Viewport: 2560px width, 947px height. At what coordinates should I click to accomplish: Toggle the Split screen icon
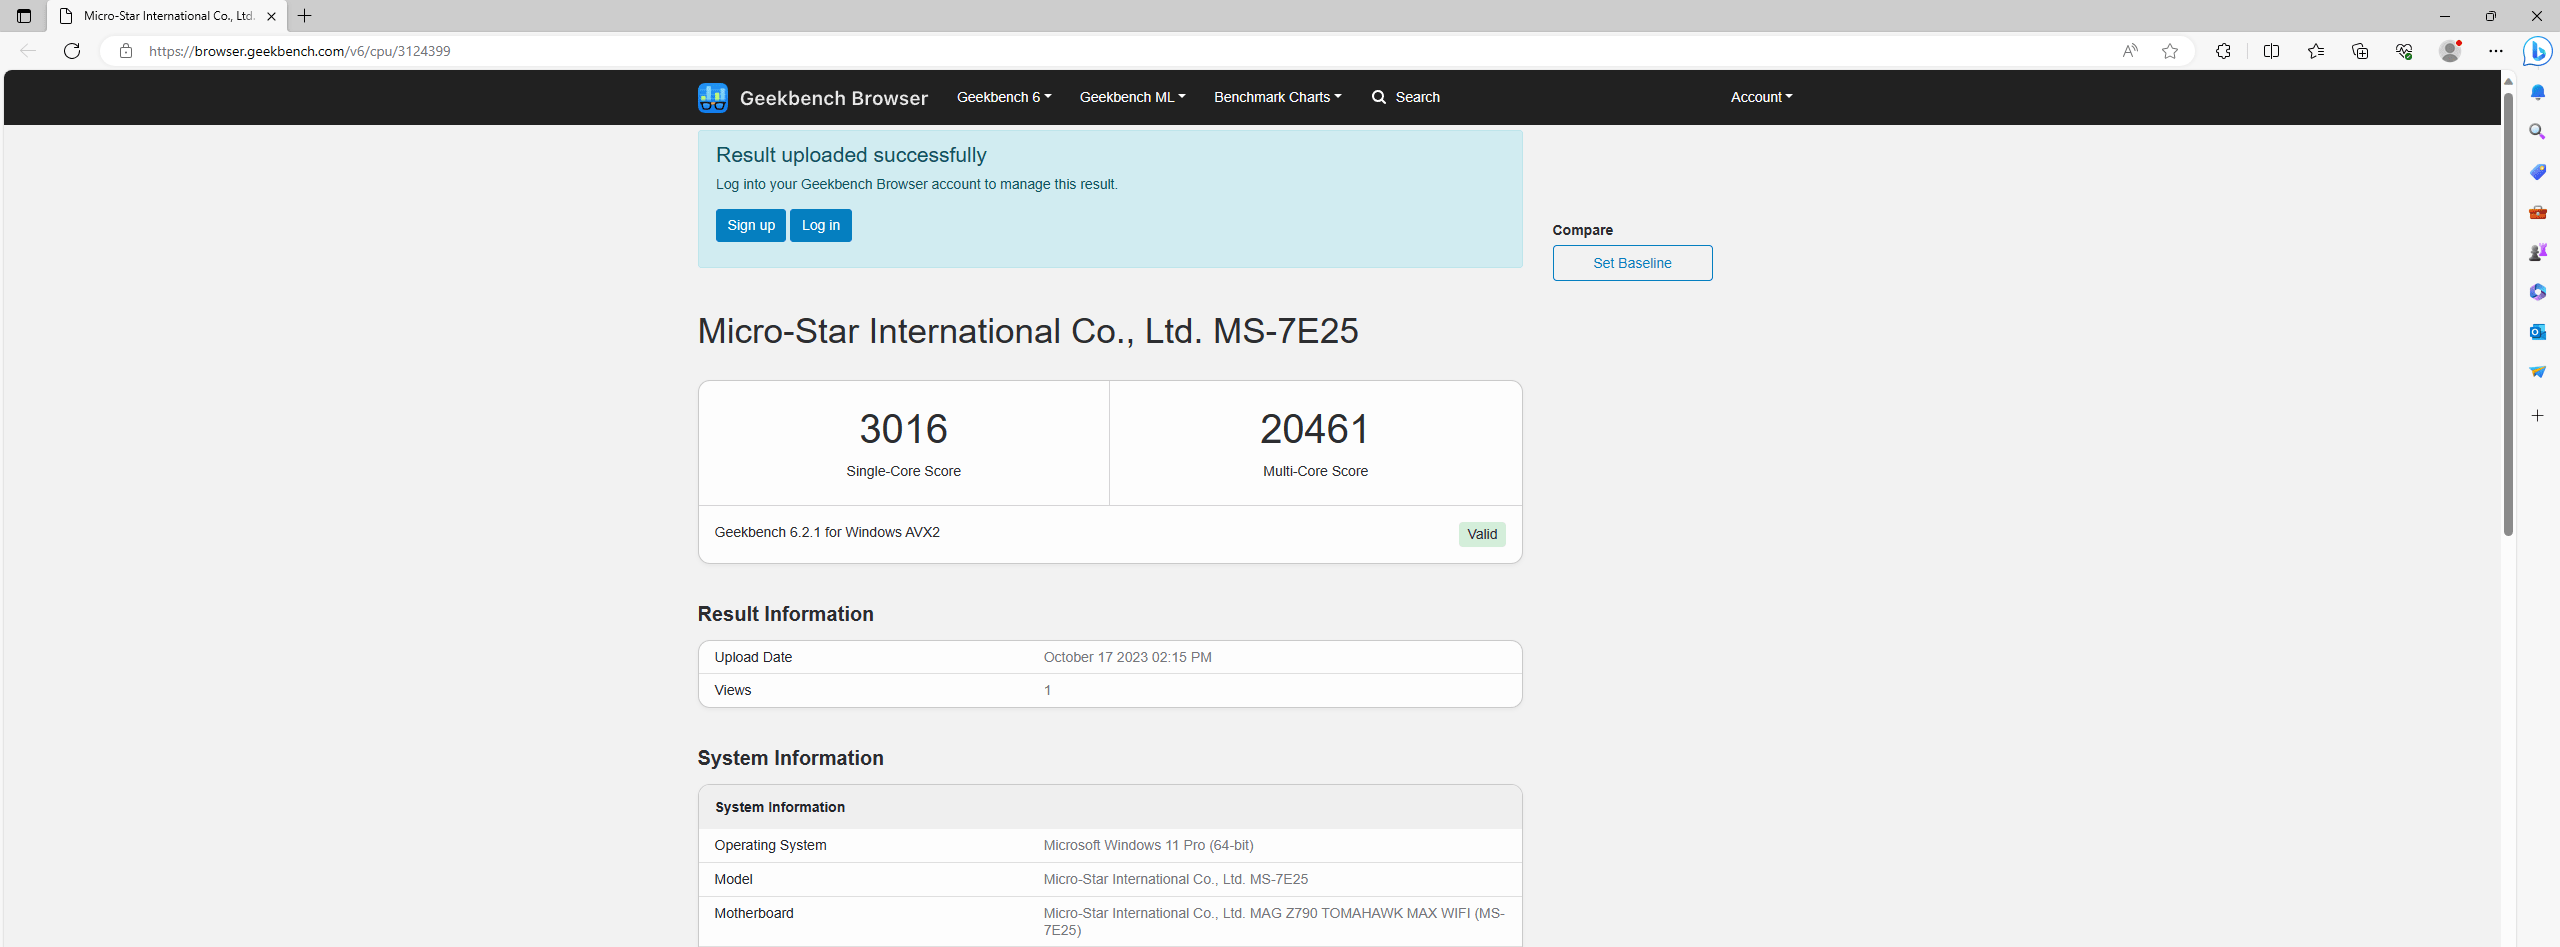tap(2271, 51)
